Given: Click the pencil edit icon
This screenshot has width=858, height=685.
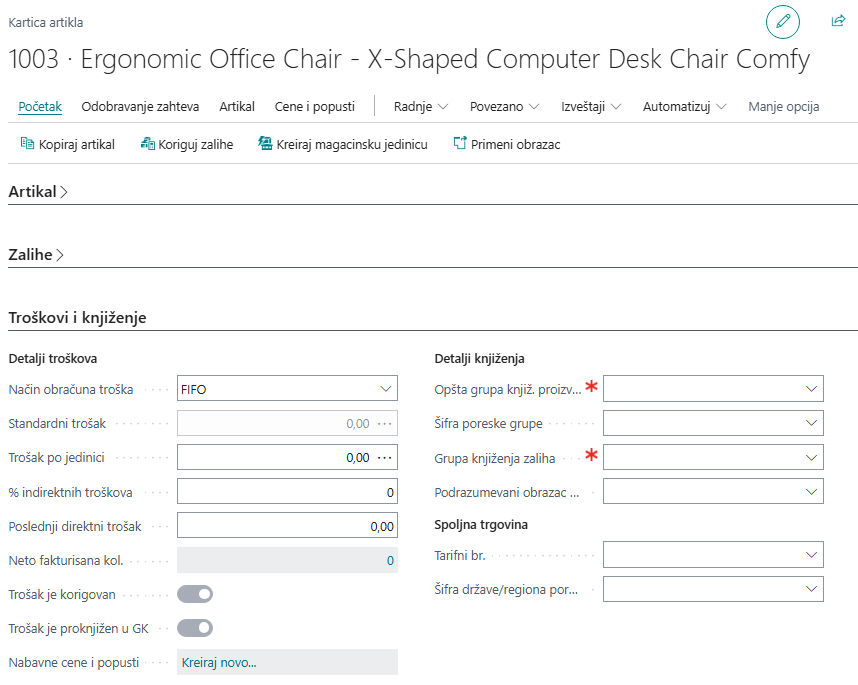Looking at the screenshot, I should tap(783, 21).
